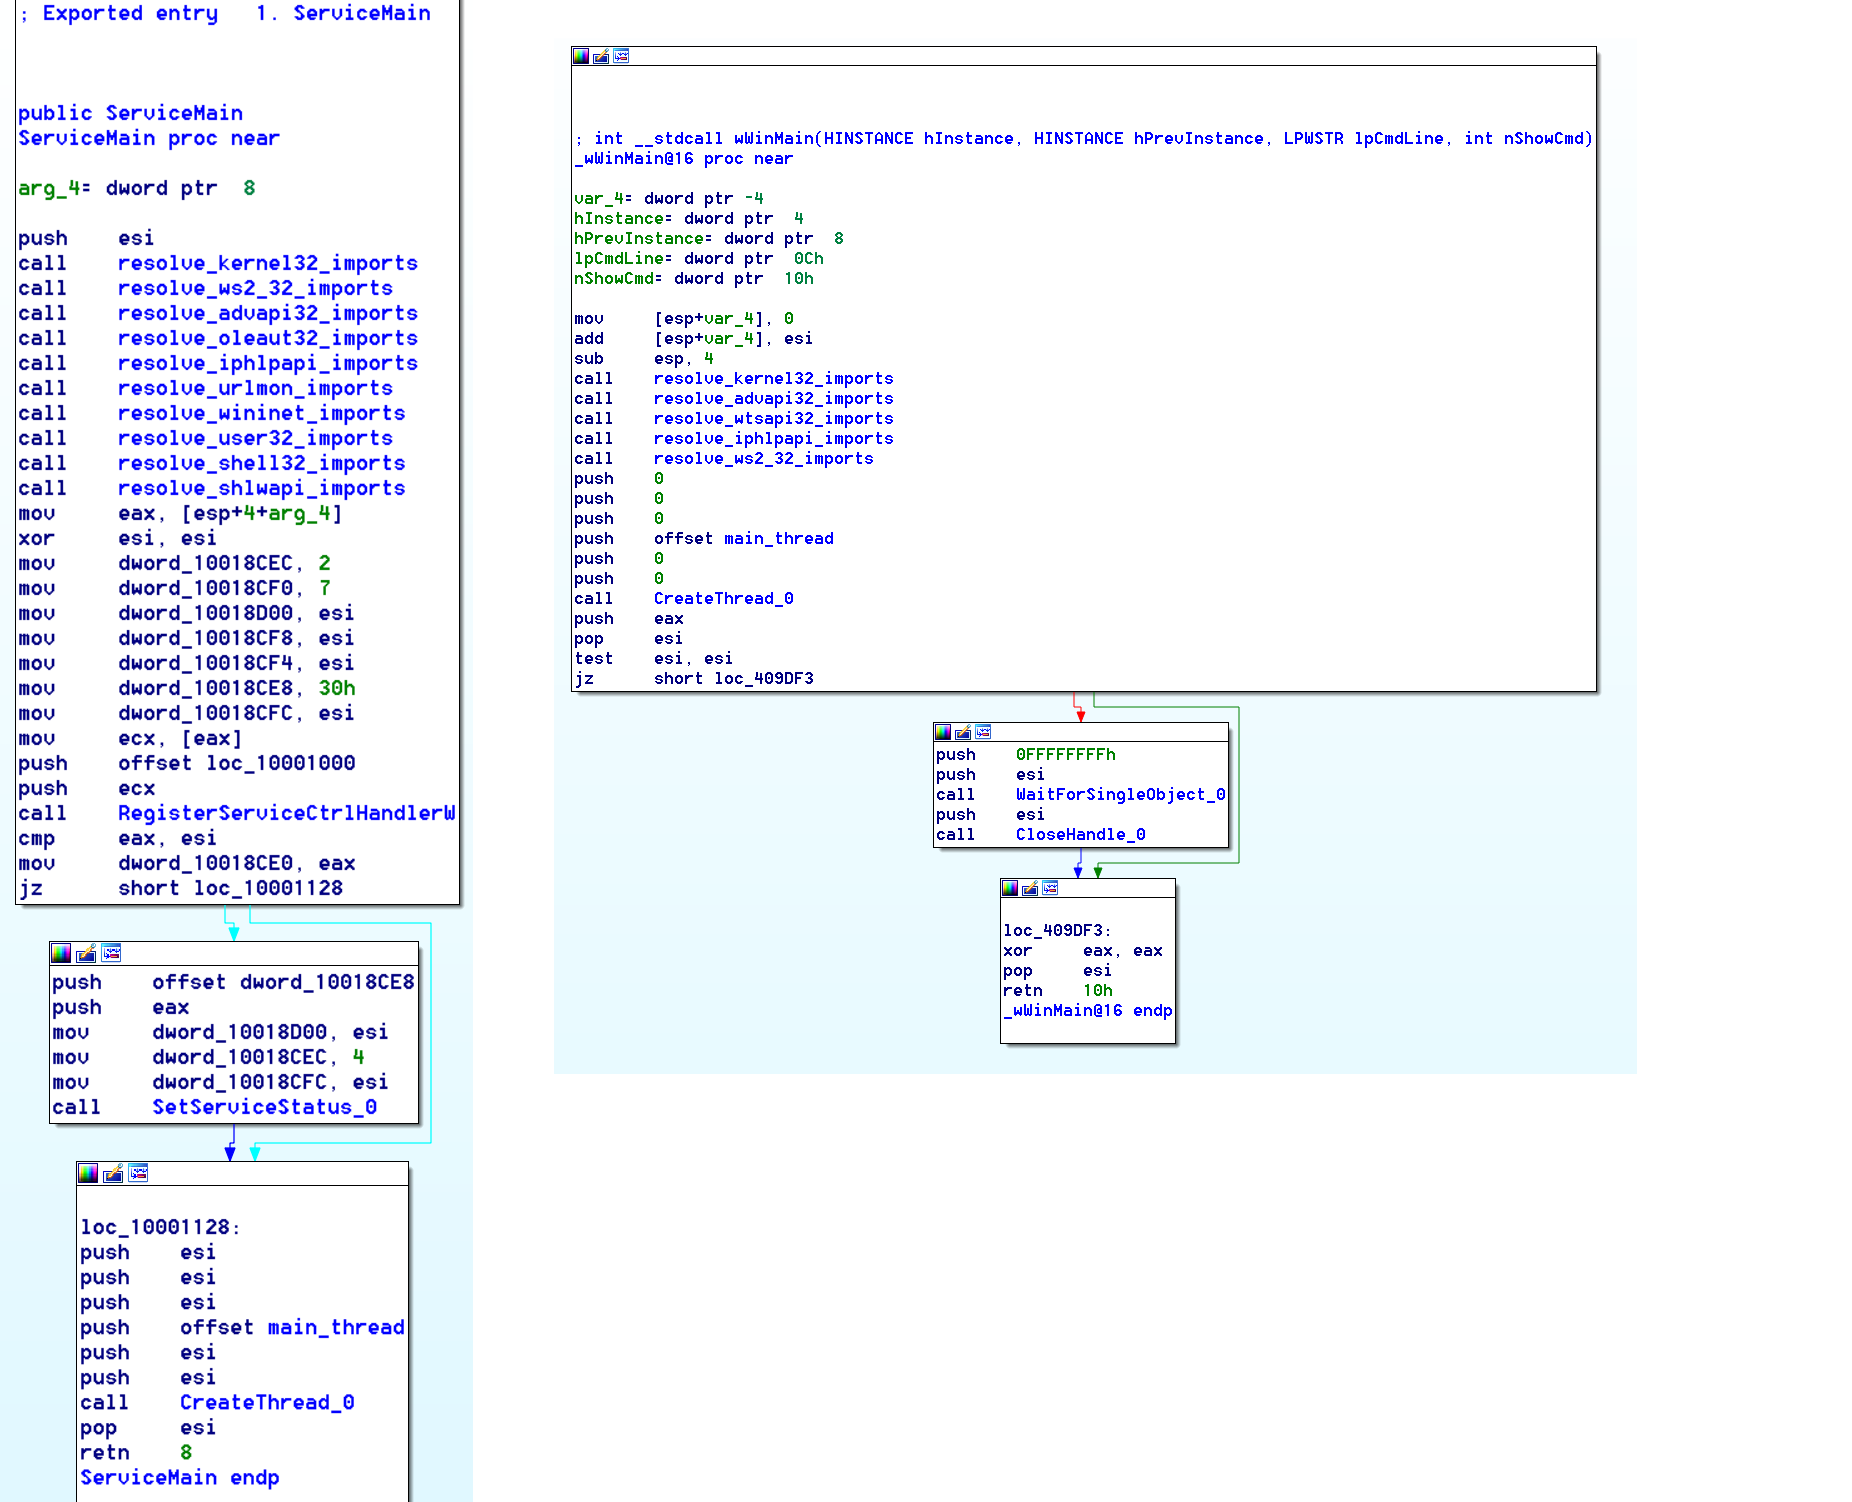
Task: Click _wWinMain@16 endp line
Action: 1088,1010
